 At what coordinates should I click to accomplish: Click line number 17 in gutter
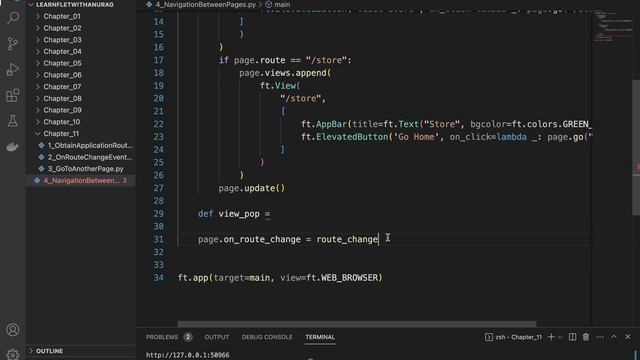point(158,60)
